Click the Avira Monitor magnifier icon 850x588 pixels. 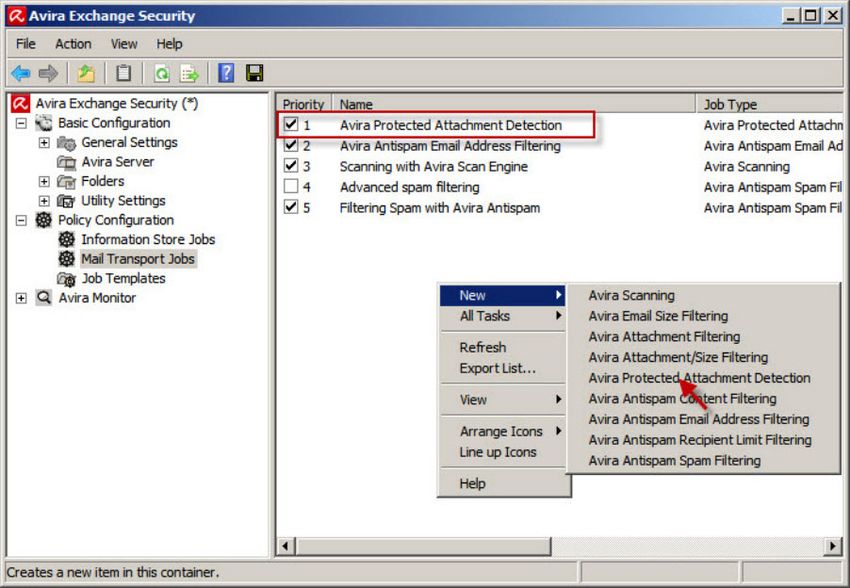(x=43, y=298)
